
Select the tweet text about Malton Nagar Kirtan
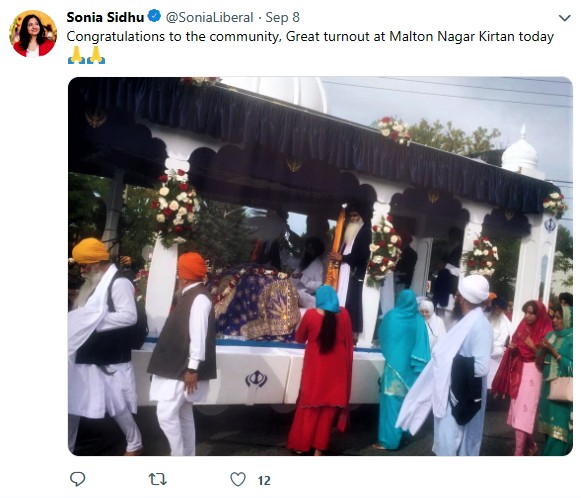(310, 37)
